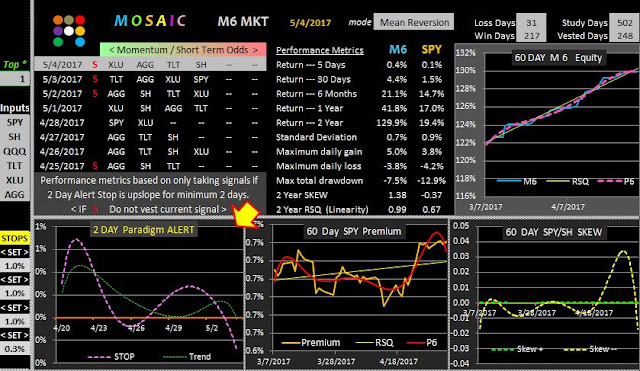
Task: Click the Win Days value 217
Action: [531, 36]
